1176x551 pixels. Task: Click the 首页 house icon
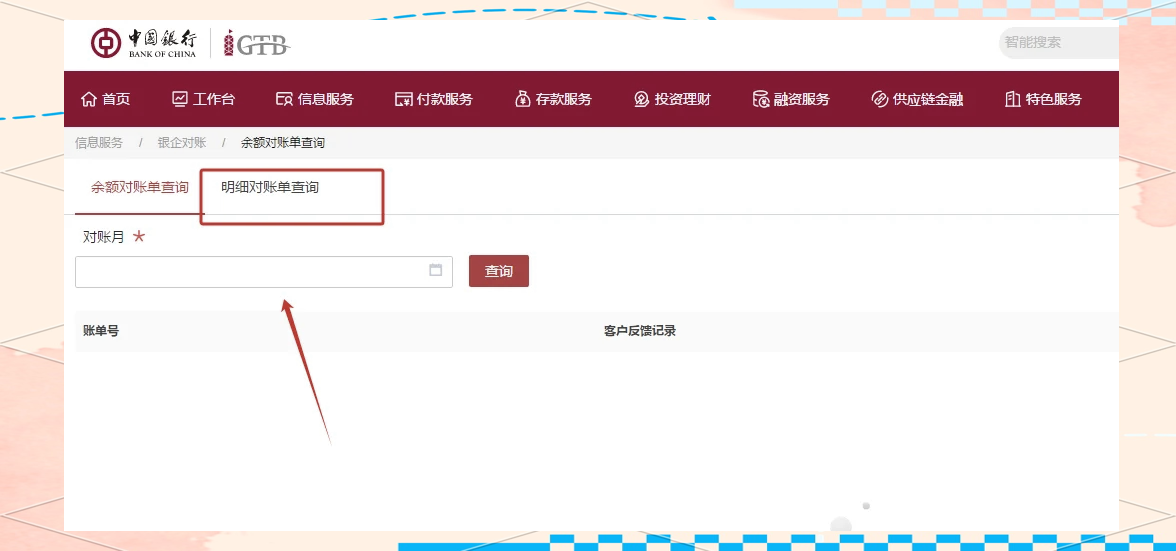pos(88,99)
